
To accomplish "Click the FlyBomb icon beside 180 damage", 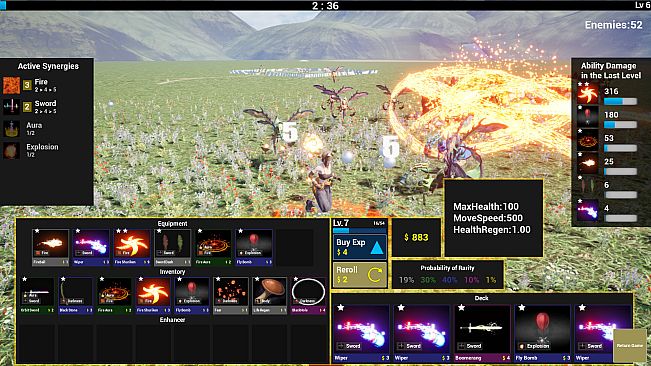I will point(588,117).
